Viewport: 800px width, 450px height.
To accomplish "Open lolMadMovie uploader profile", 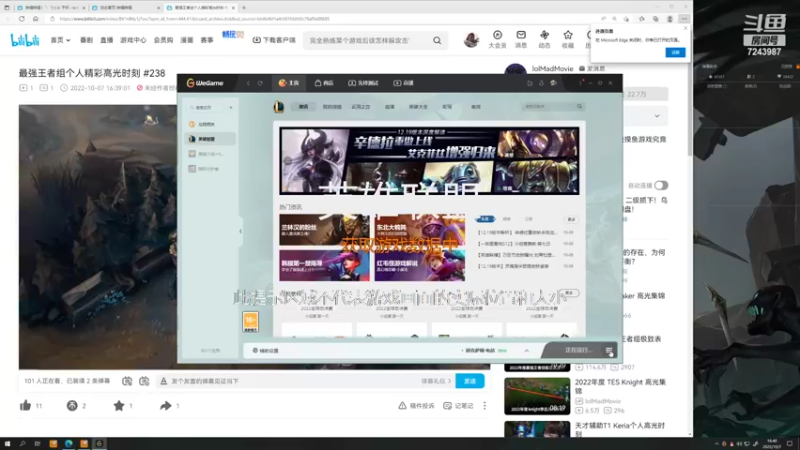I will pyautogui.click(x=552, y=68).
